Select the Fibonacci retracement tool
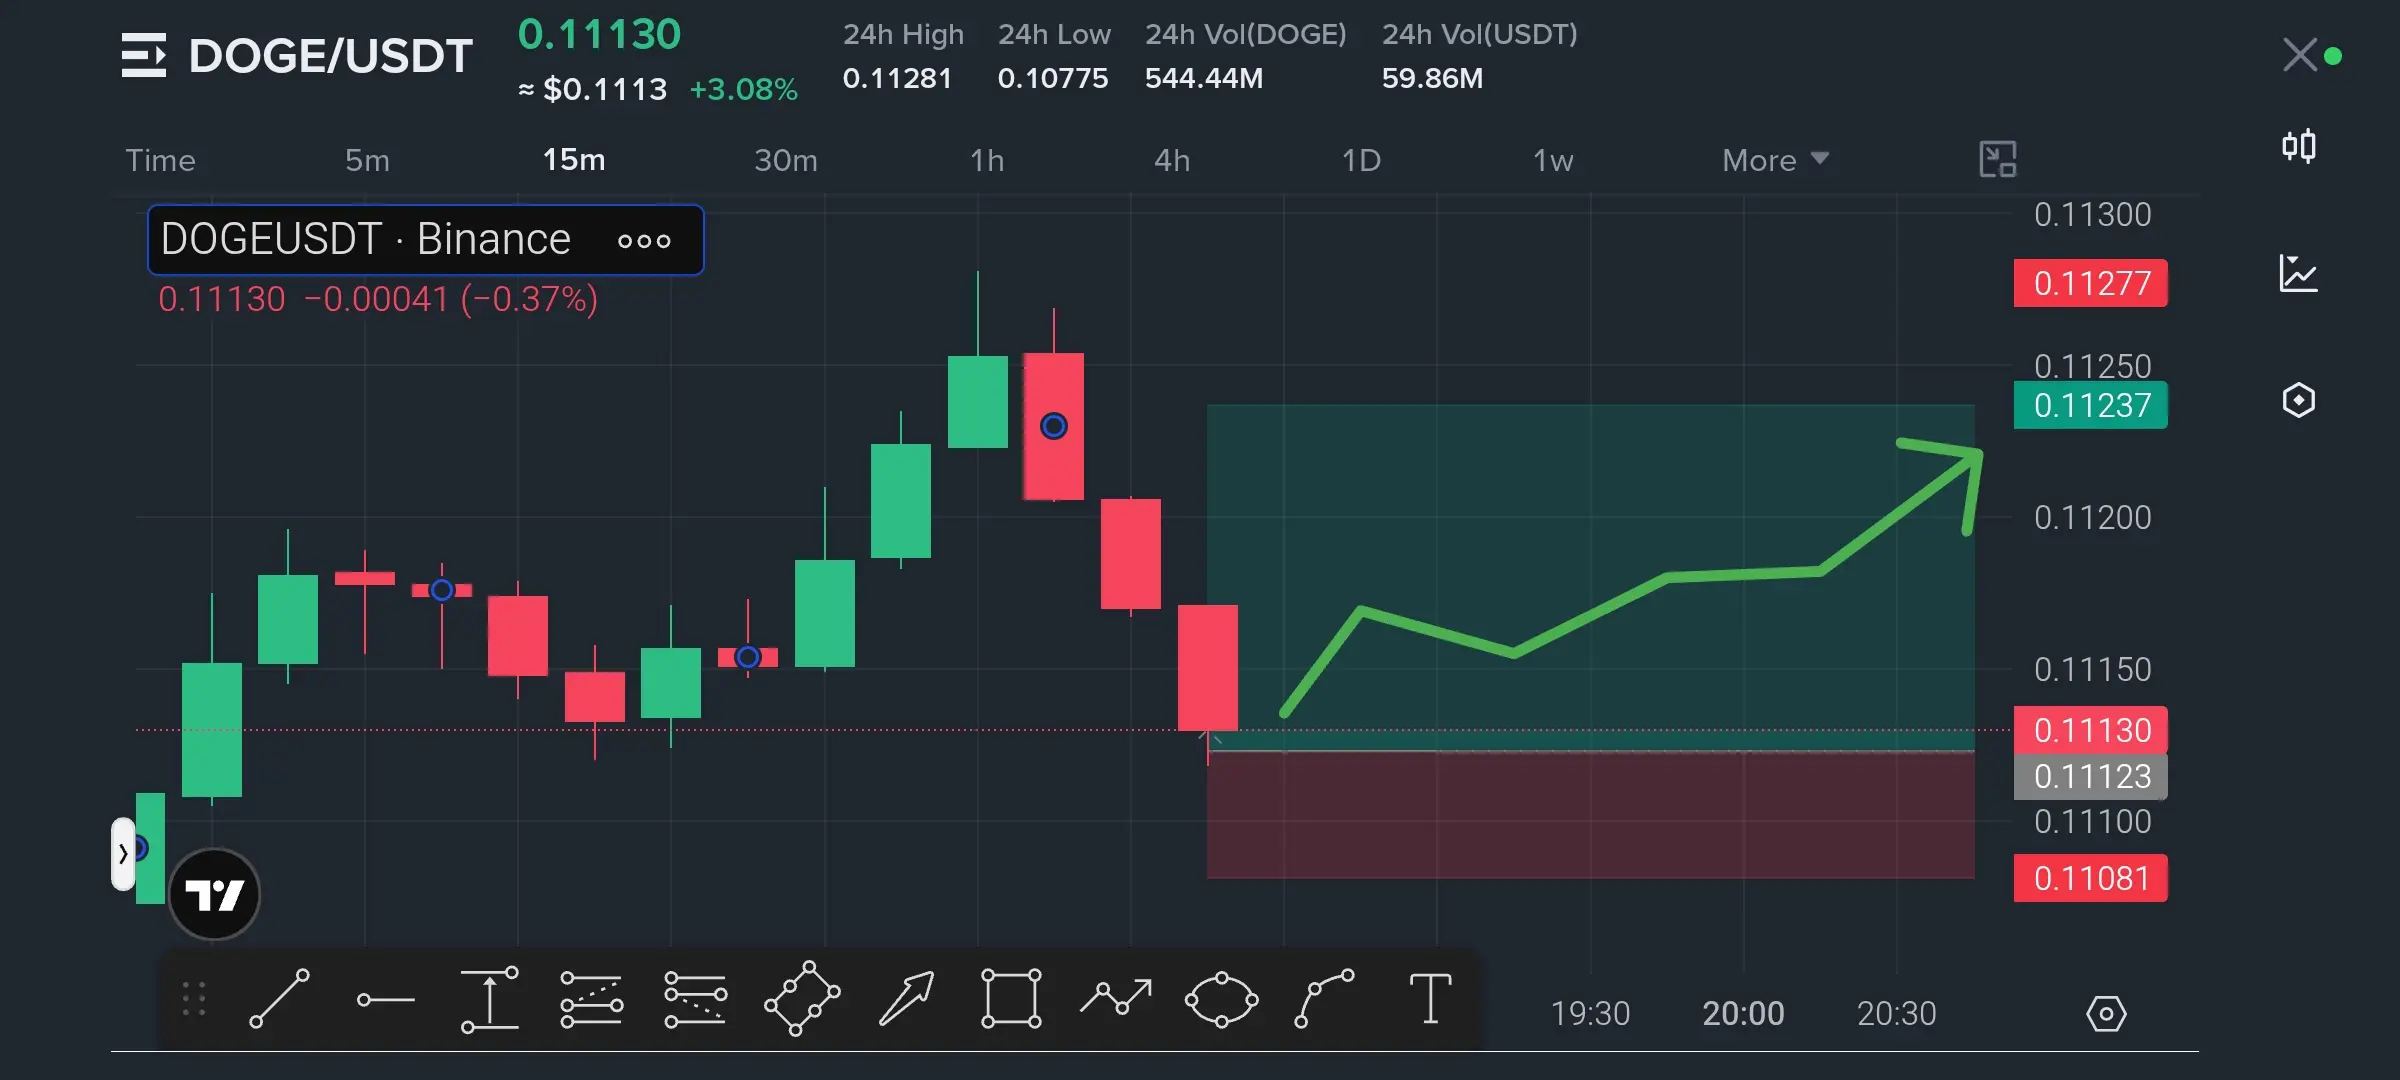 click(x=591, y=999)
